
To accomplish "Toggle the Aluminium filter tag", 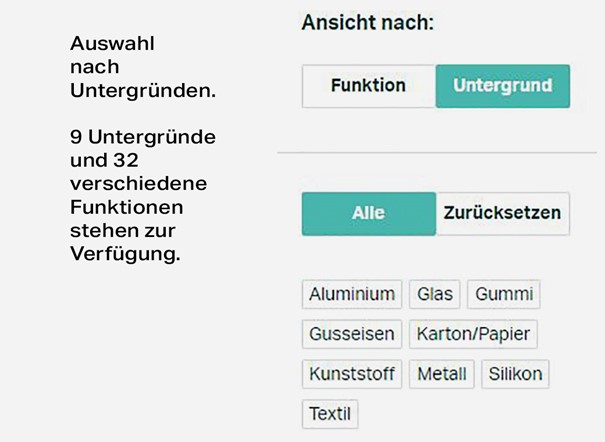I will click(352, 294).
